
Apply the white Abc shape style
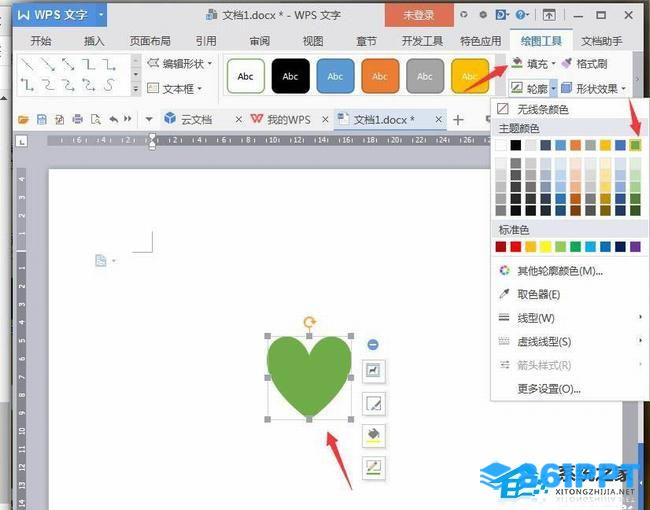pos(245,76)
